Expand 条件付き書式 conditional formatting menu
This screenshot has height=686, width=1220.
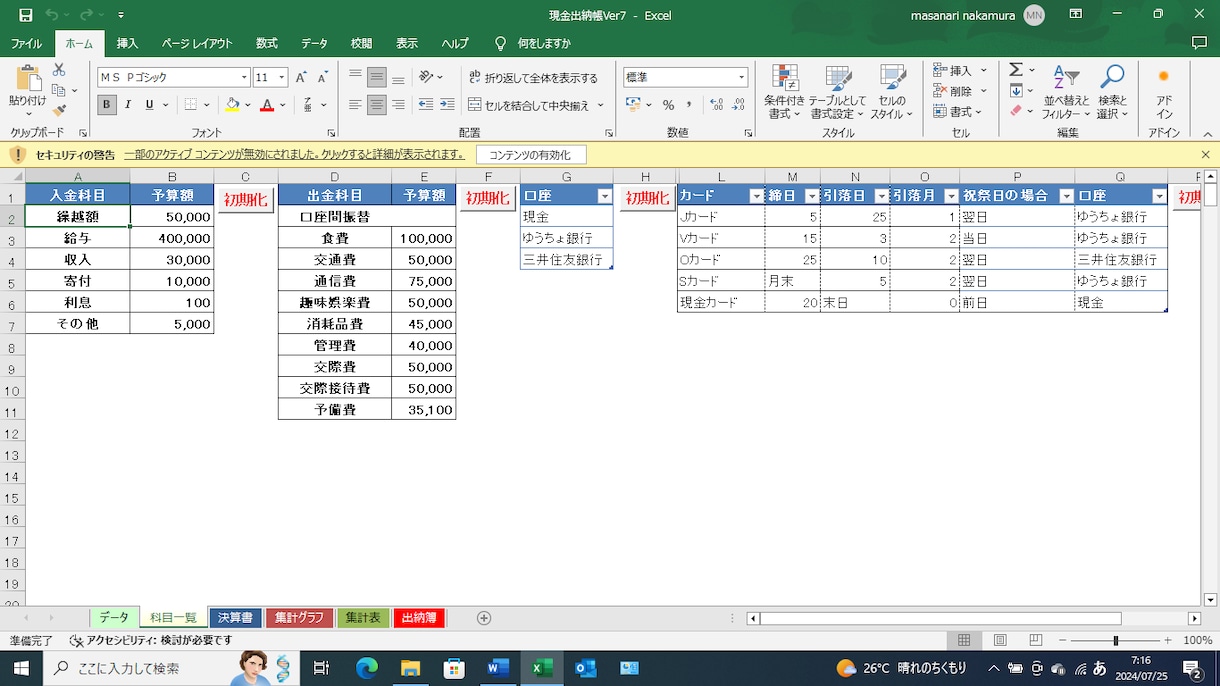(x=785, y=91)
